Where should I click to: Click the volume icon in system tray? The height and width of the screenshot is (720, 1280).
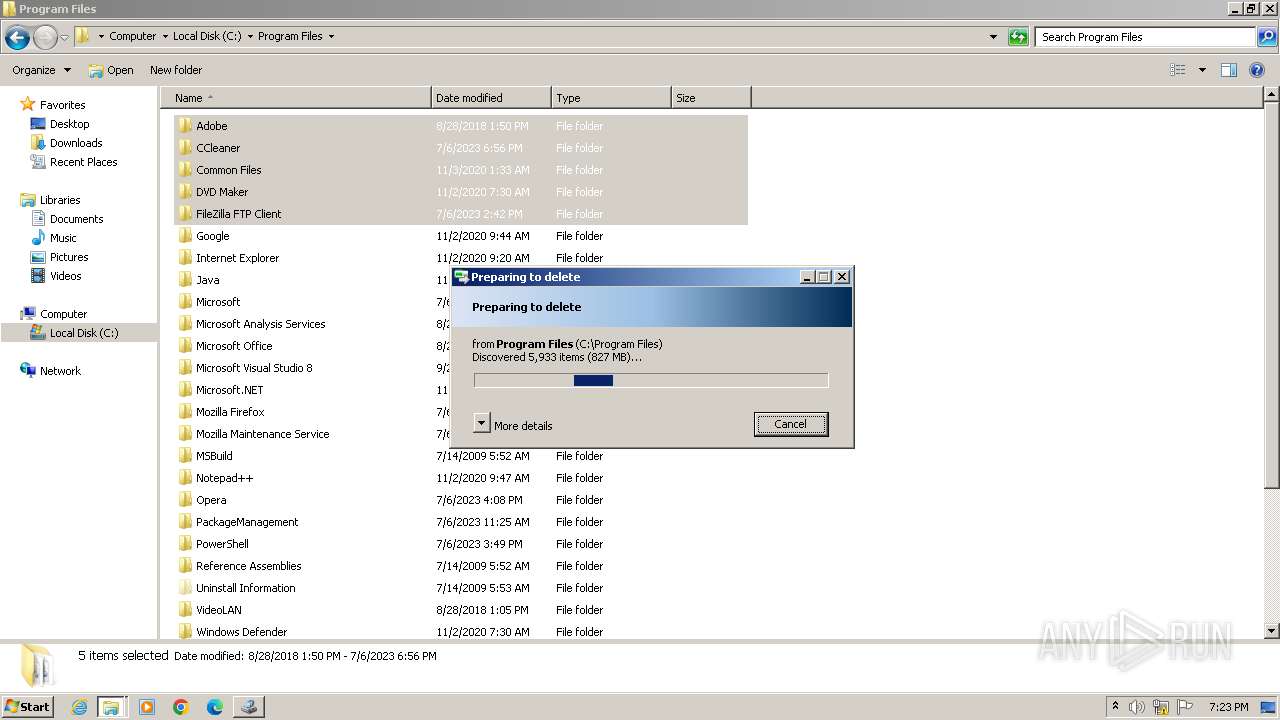coord(1137,707)
